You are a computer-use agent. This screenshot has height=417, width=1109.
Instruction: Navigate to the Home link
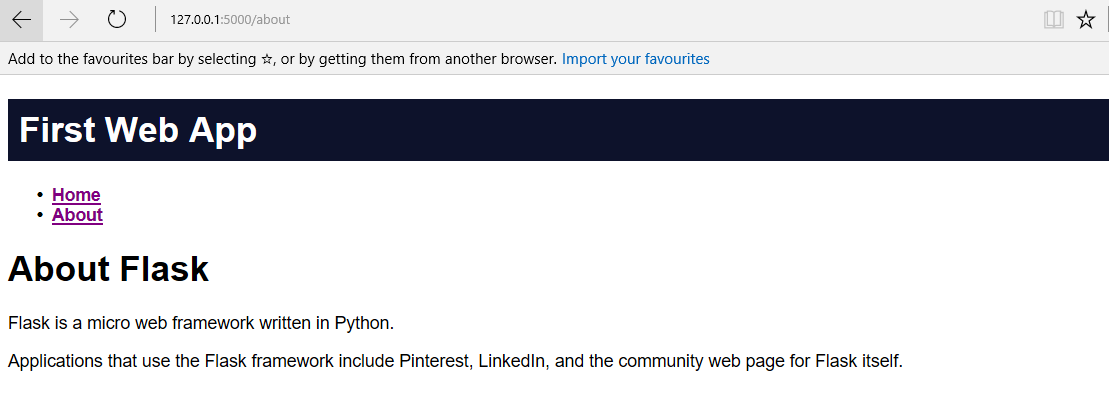click(x=76, y=195)
